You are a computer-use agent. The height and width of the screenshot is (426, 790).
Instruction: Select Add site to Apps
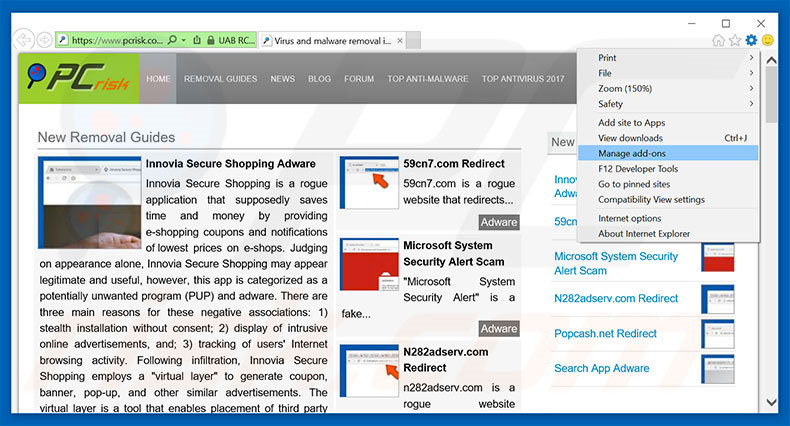(x=668, y=122)
